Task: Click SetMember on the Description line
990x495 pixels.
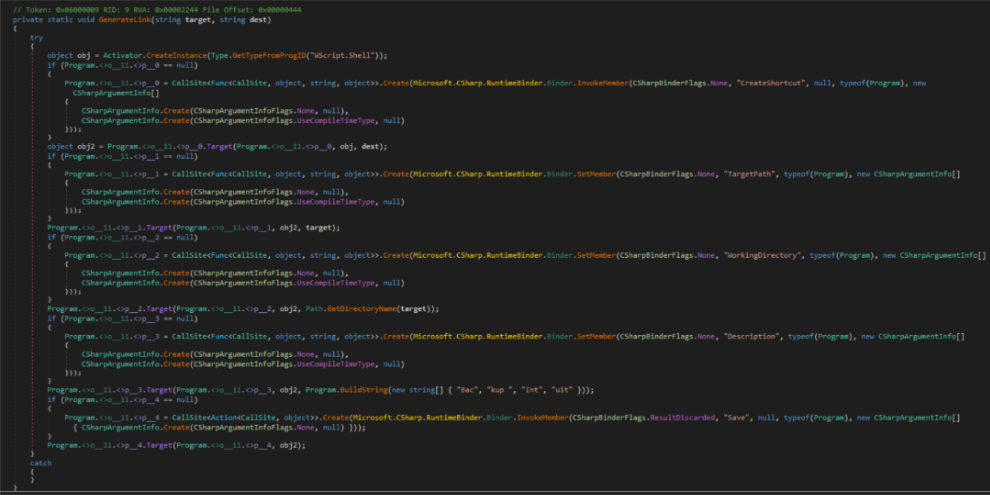Action: point(594,337)
